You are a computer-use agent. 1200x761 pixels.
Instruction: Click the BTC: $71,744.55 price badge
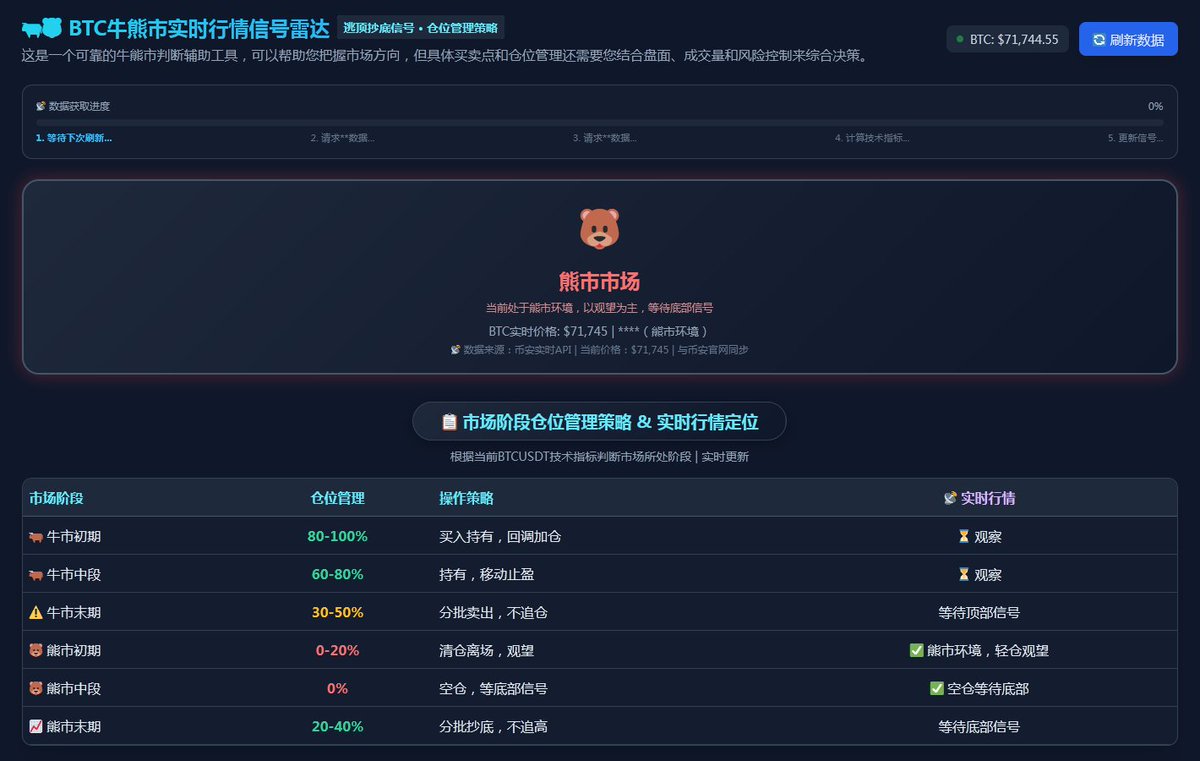tap(1007, 39)
